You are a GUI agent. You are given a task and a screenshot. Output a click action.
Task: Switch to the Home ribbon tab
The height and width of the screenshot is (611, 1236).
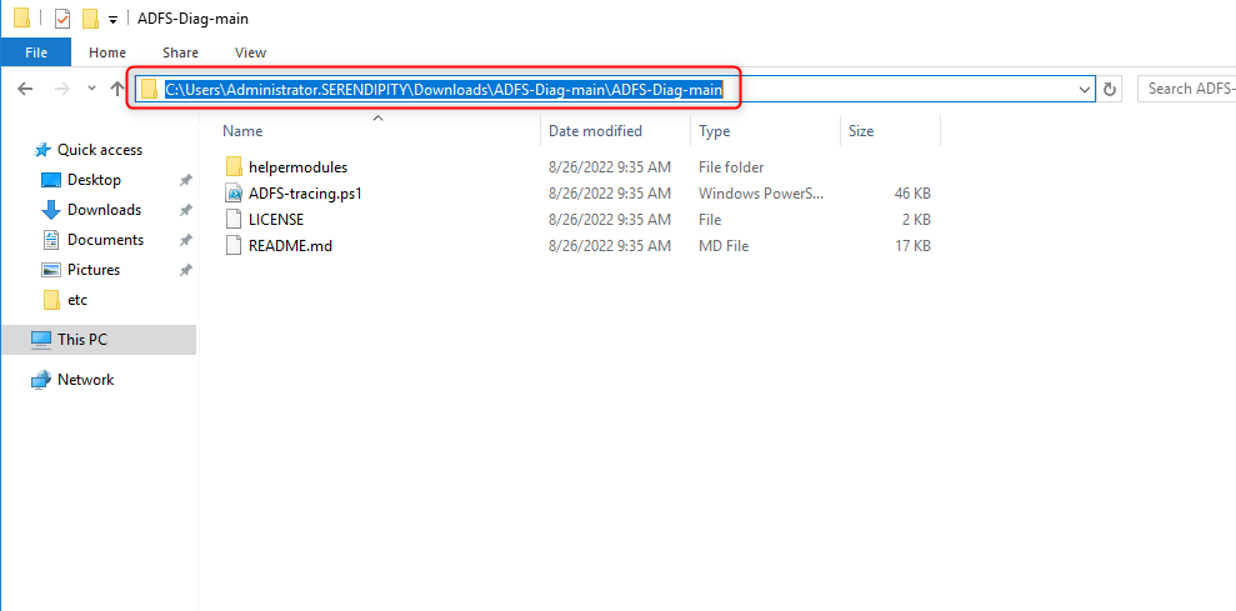107,52
